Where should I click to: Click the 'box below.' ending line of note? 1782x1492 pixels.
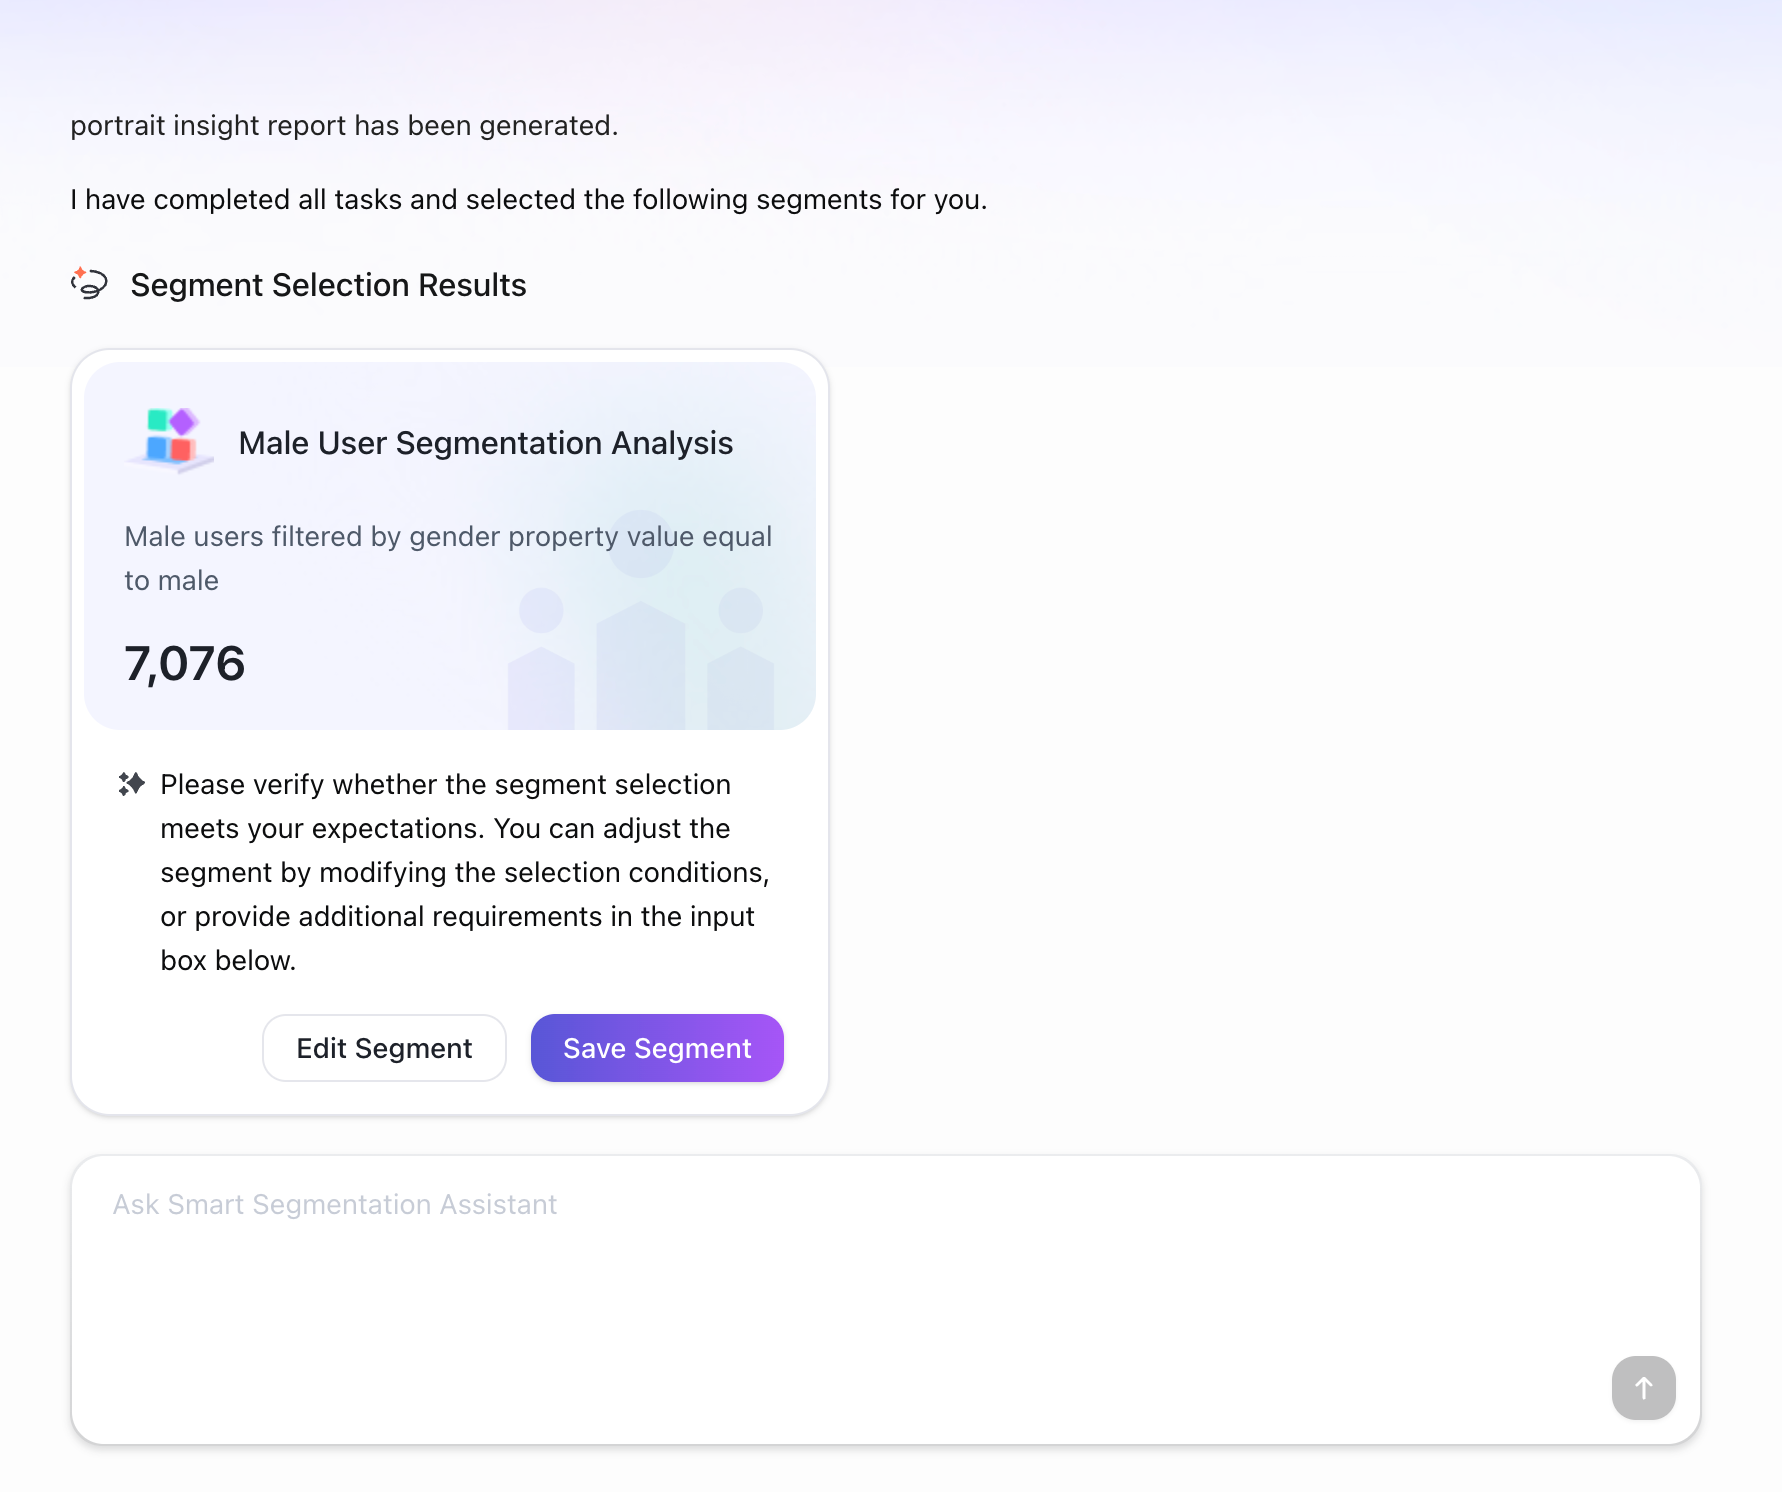coord(228,961)
